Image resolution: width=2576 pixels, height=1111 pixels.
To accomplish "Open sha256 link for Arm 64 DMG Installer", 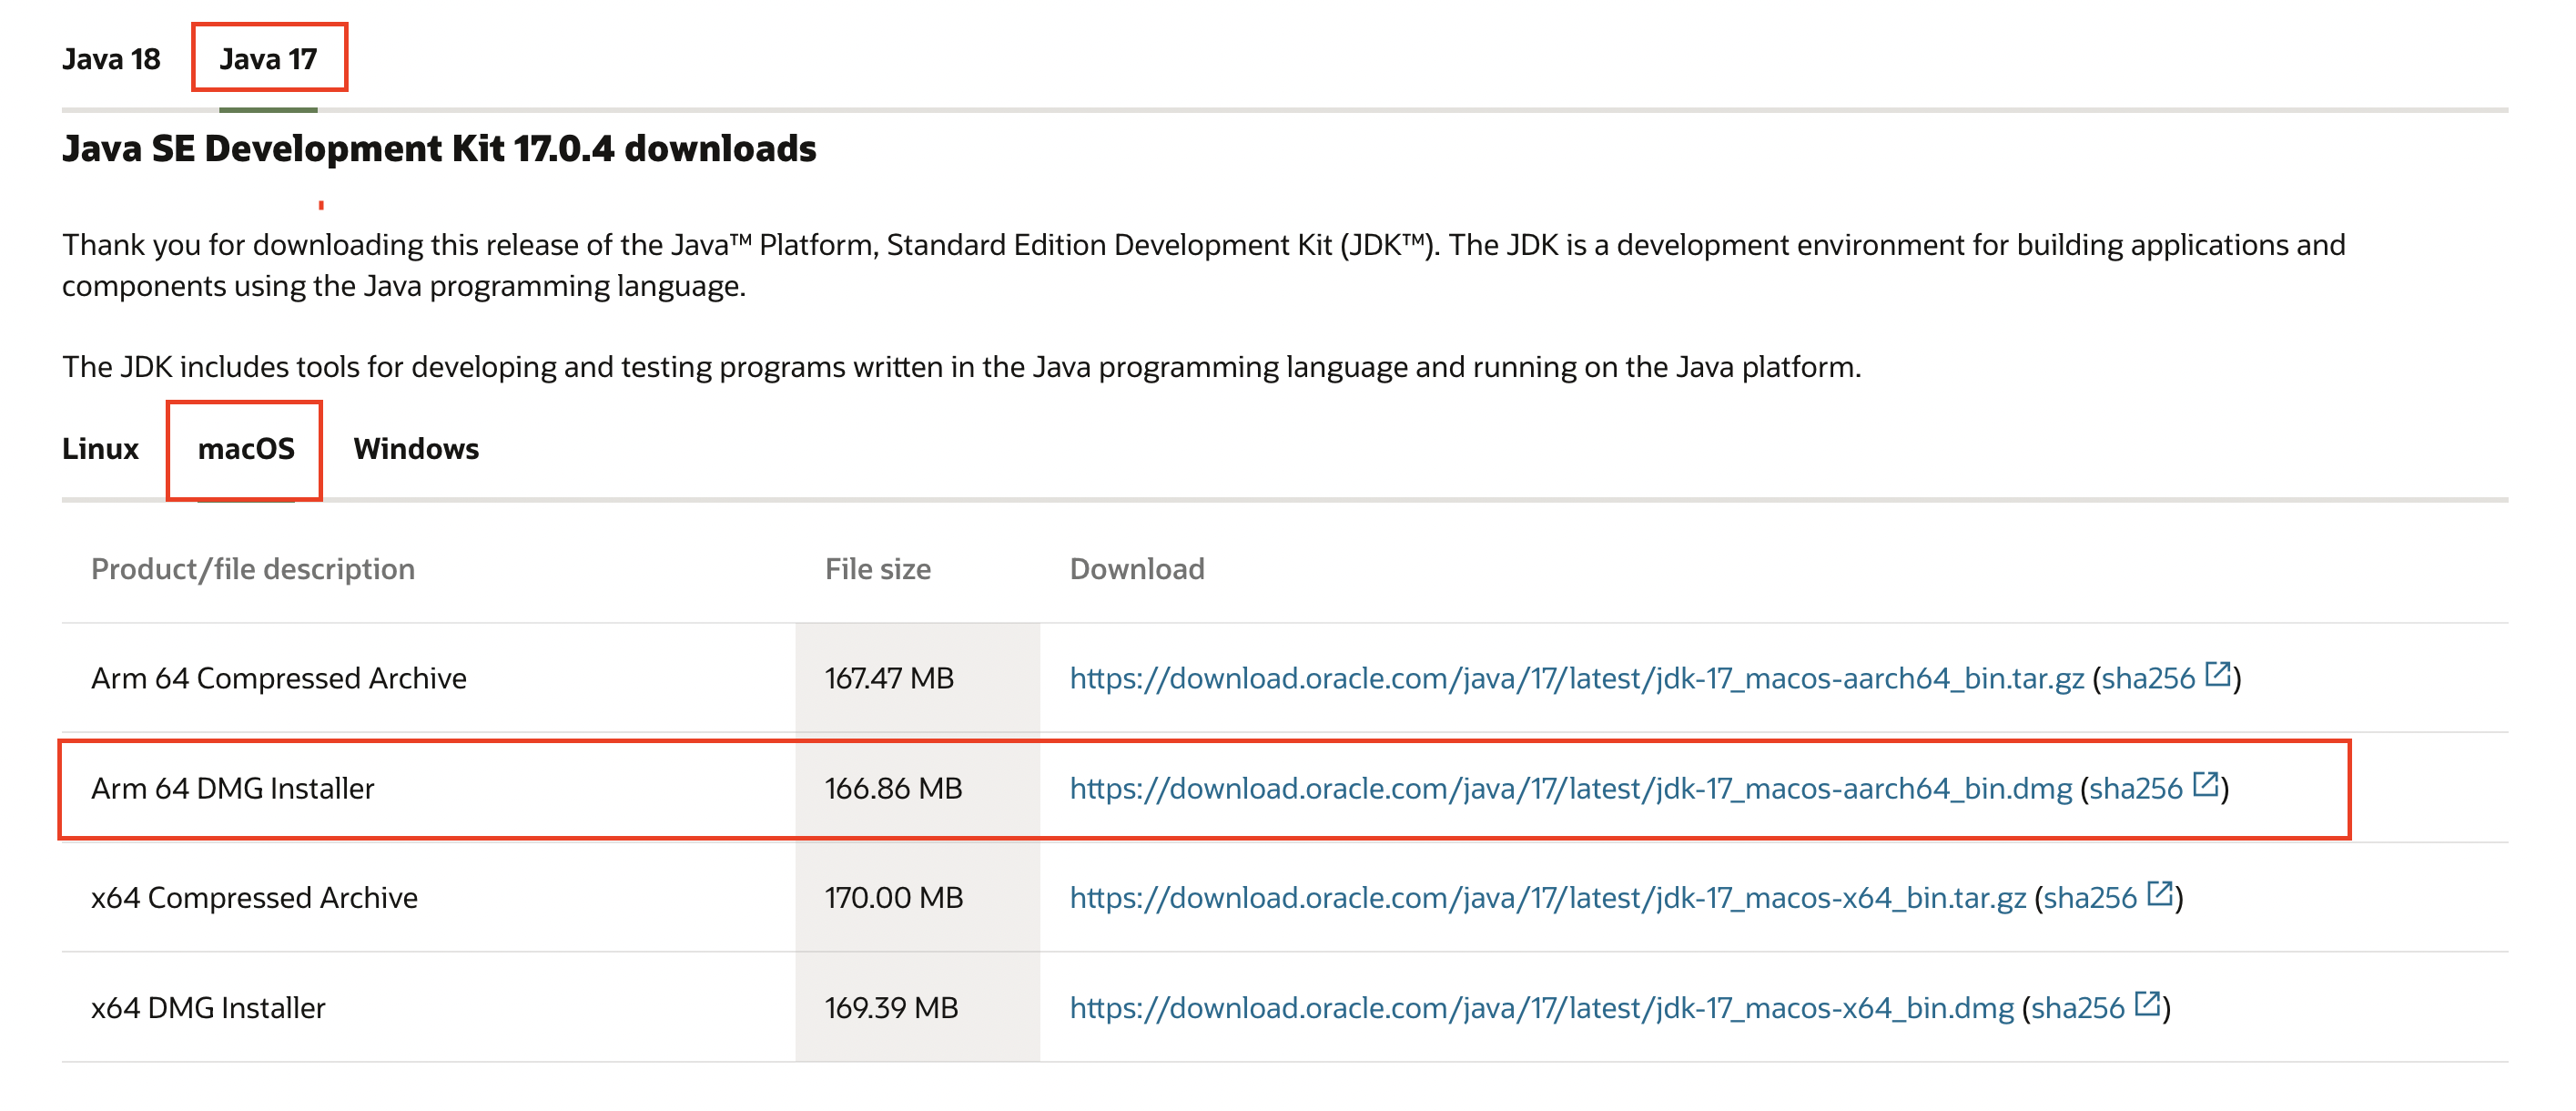I will point(2135,789).
